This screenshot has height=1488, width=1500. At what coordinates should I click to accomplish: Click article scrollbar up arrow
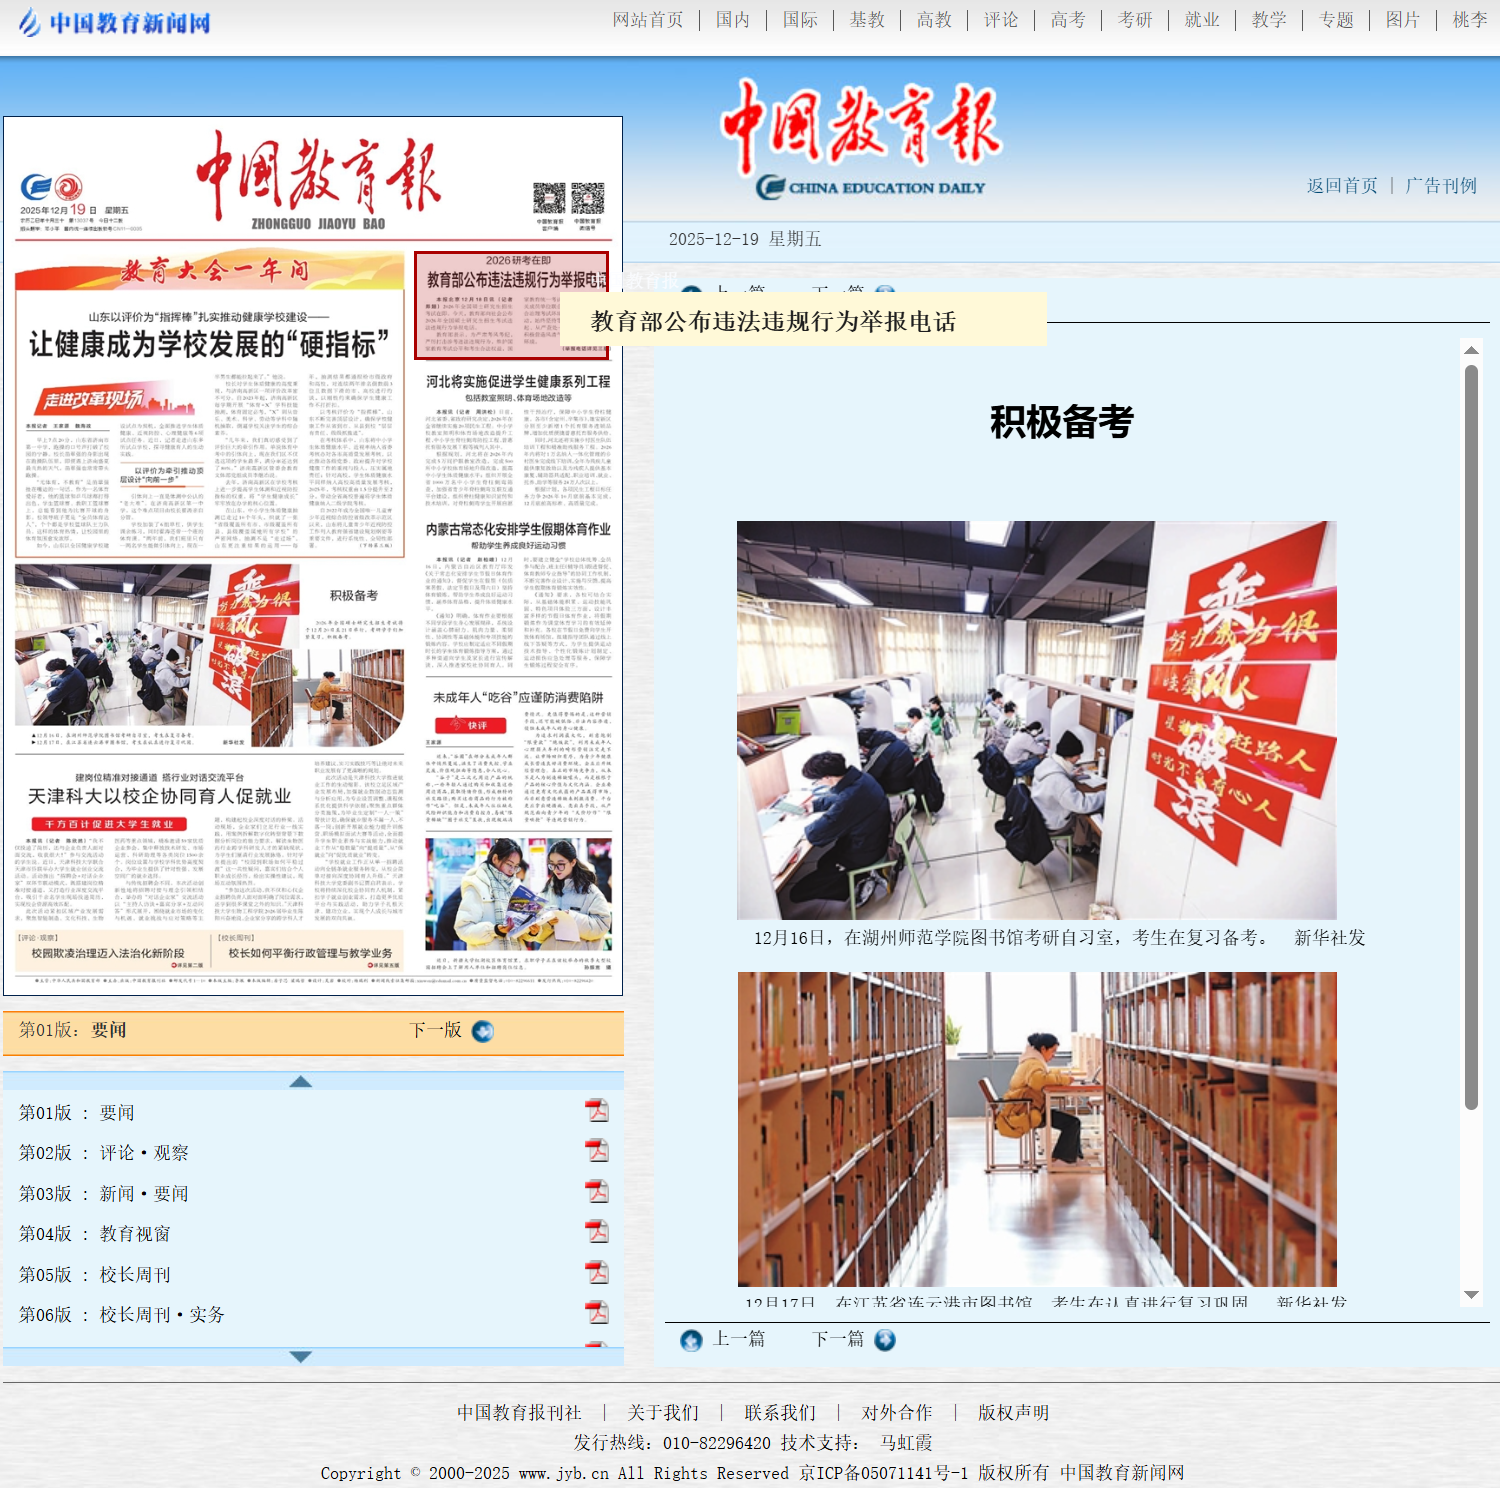[x=1471, y=350]
